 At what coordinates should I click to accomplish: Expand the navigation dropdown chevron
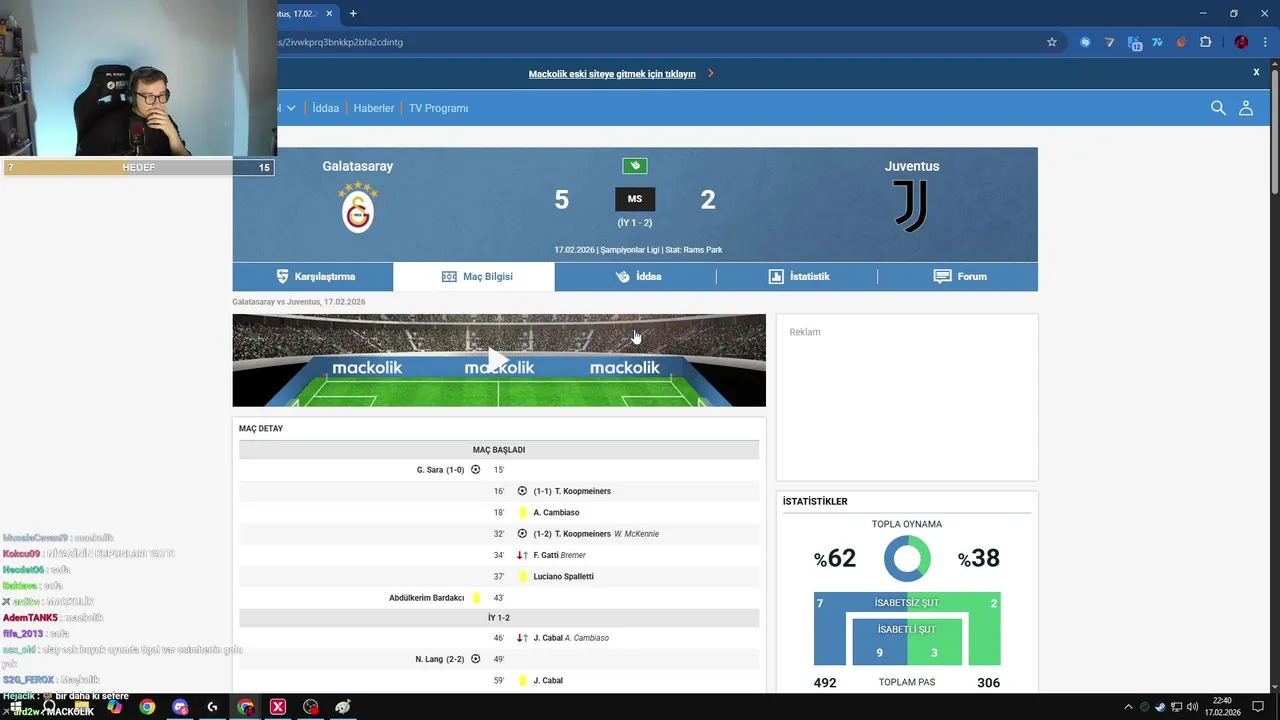[291, 108]
